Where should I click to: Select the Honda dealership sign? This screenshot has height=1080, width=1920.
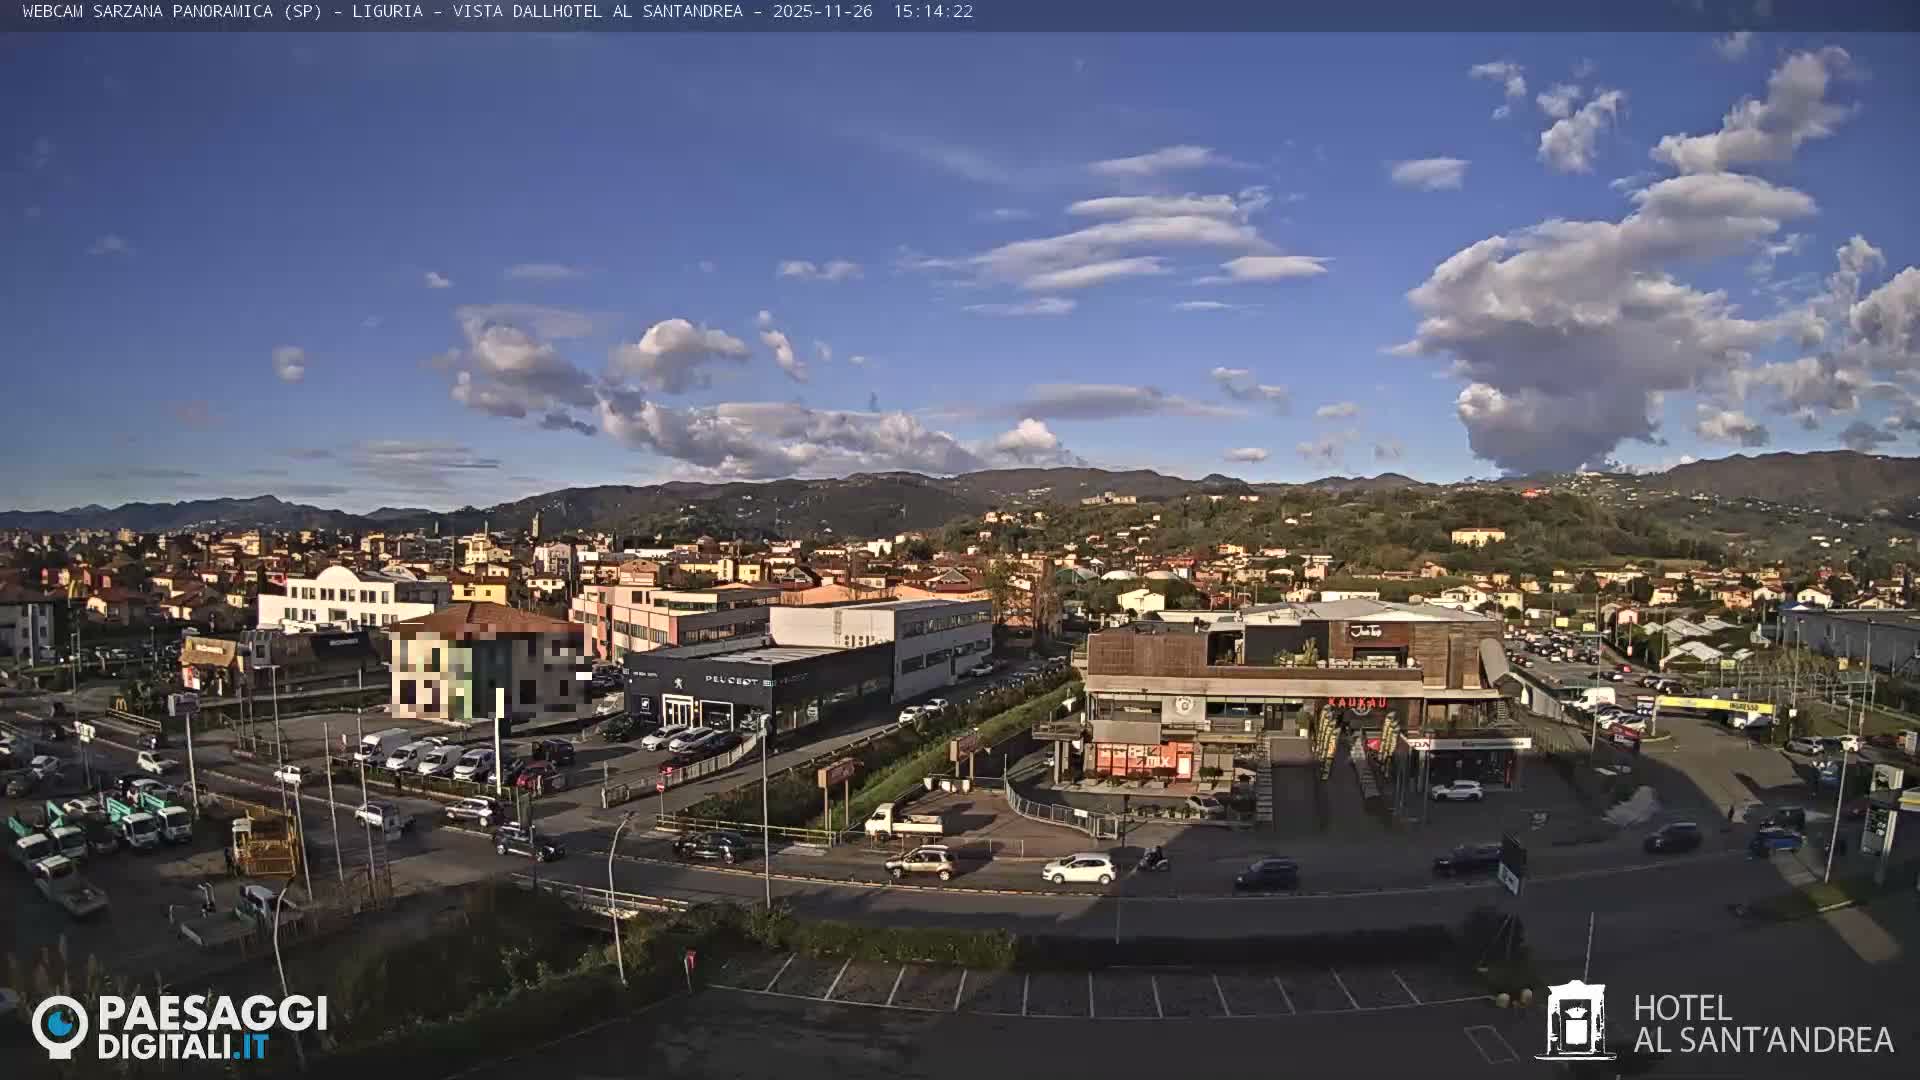tap(1418, 743)
